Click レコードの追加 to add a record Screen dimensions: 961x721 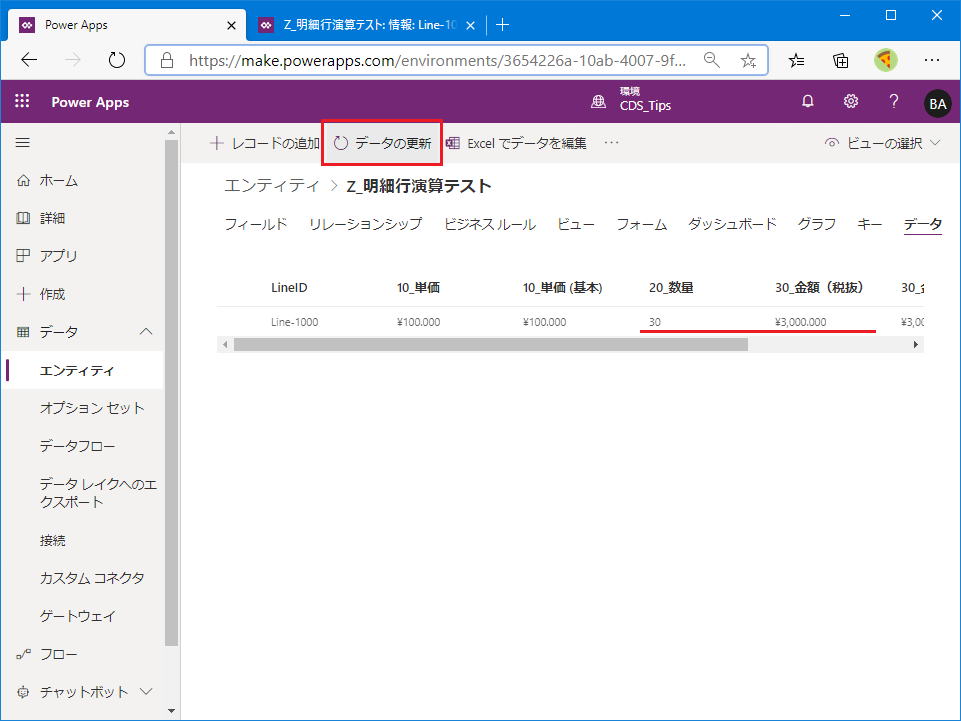pyautogui.click(x=265, y=143)
